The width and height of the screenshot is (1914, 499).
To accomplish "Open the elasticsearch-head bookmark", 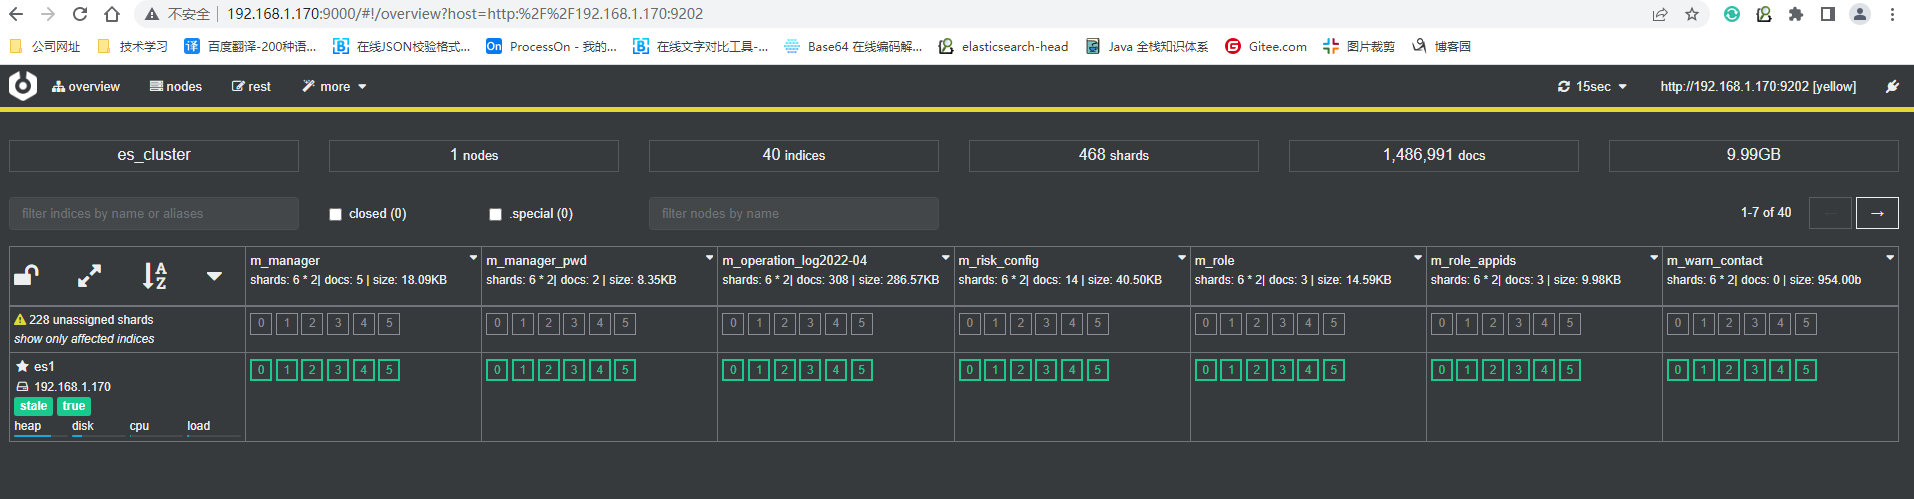I will 1003,46.
